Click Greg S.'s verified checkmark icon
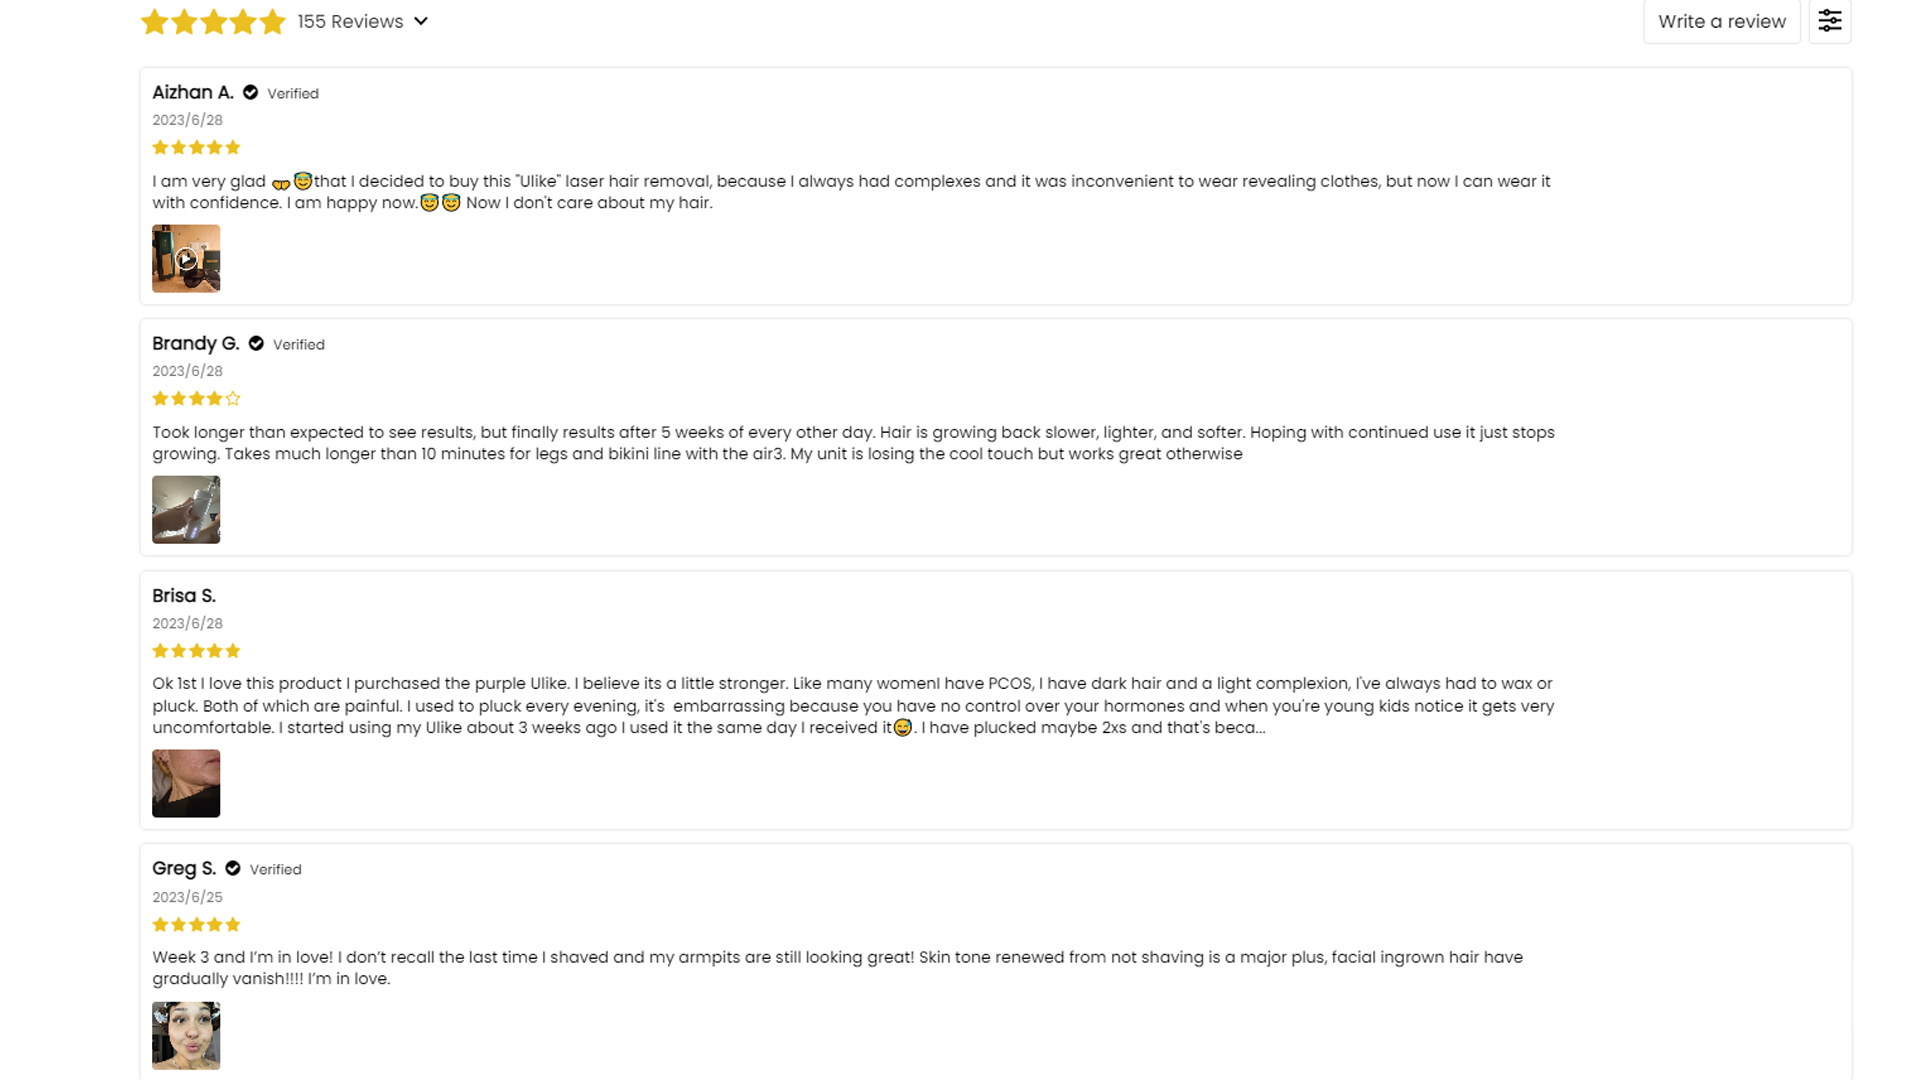Viewport: 1920px width, 1080px height. [x=233, y=869]
